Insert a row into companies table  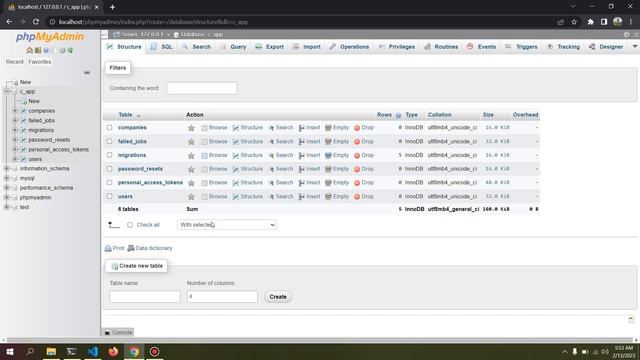pyautogui.click(x=309, y=128)
